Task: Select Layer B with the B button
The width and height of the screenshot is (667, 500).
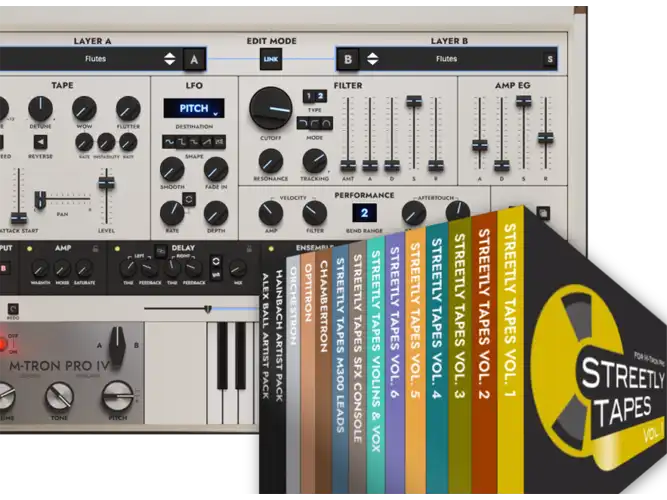Action: pyautogui.click(x=348, y=60)
